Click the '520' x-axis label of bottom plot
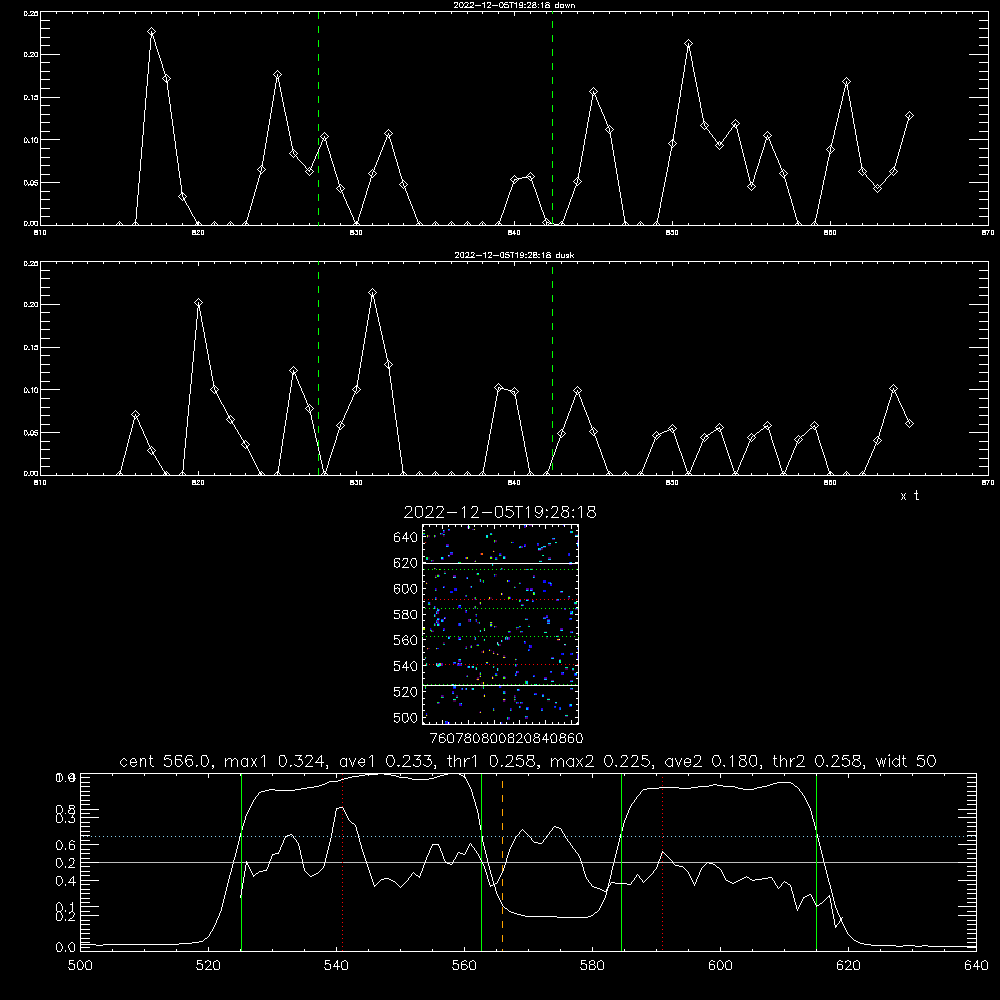Screen dimensions: 1000x1000 208,966
